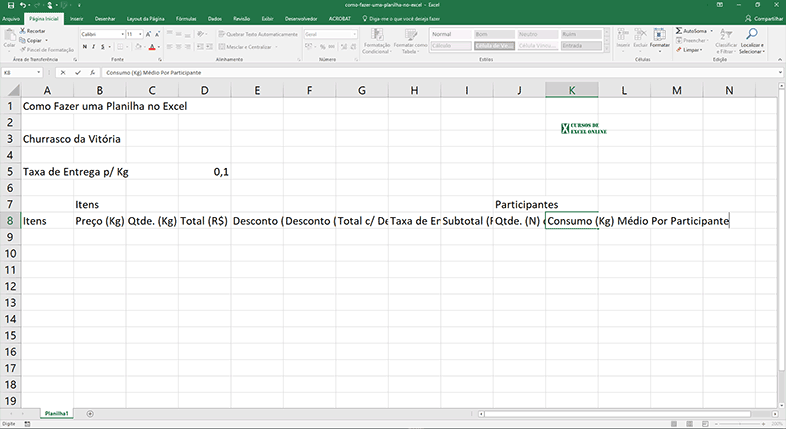Click the Undo arrow icon

(23, 5)
